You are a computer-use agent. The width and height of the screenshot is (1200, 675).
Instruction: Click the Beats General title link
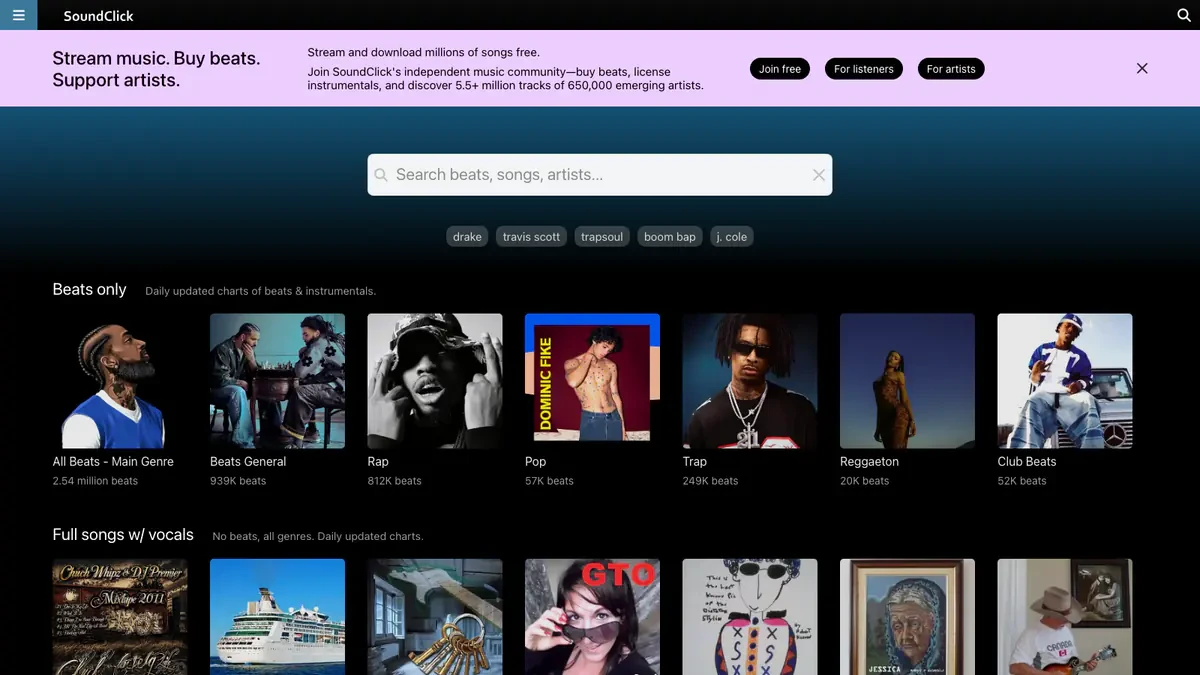tap(248, 462)
